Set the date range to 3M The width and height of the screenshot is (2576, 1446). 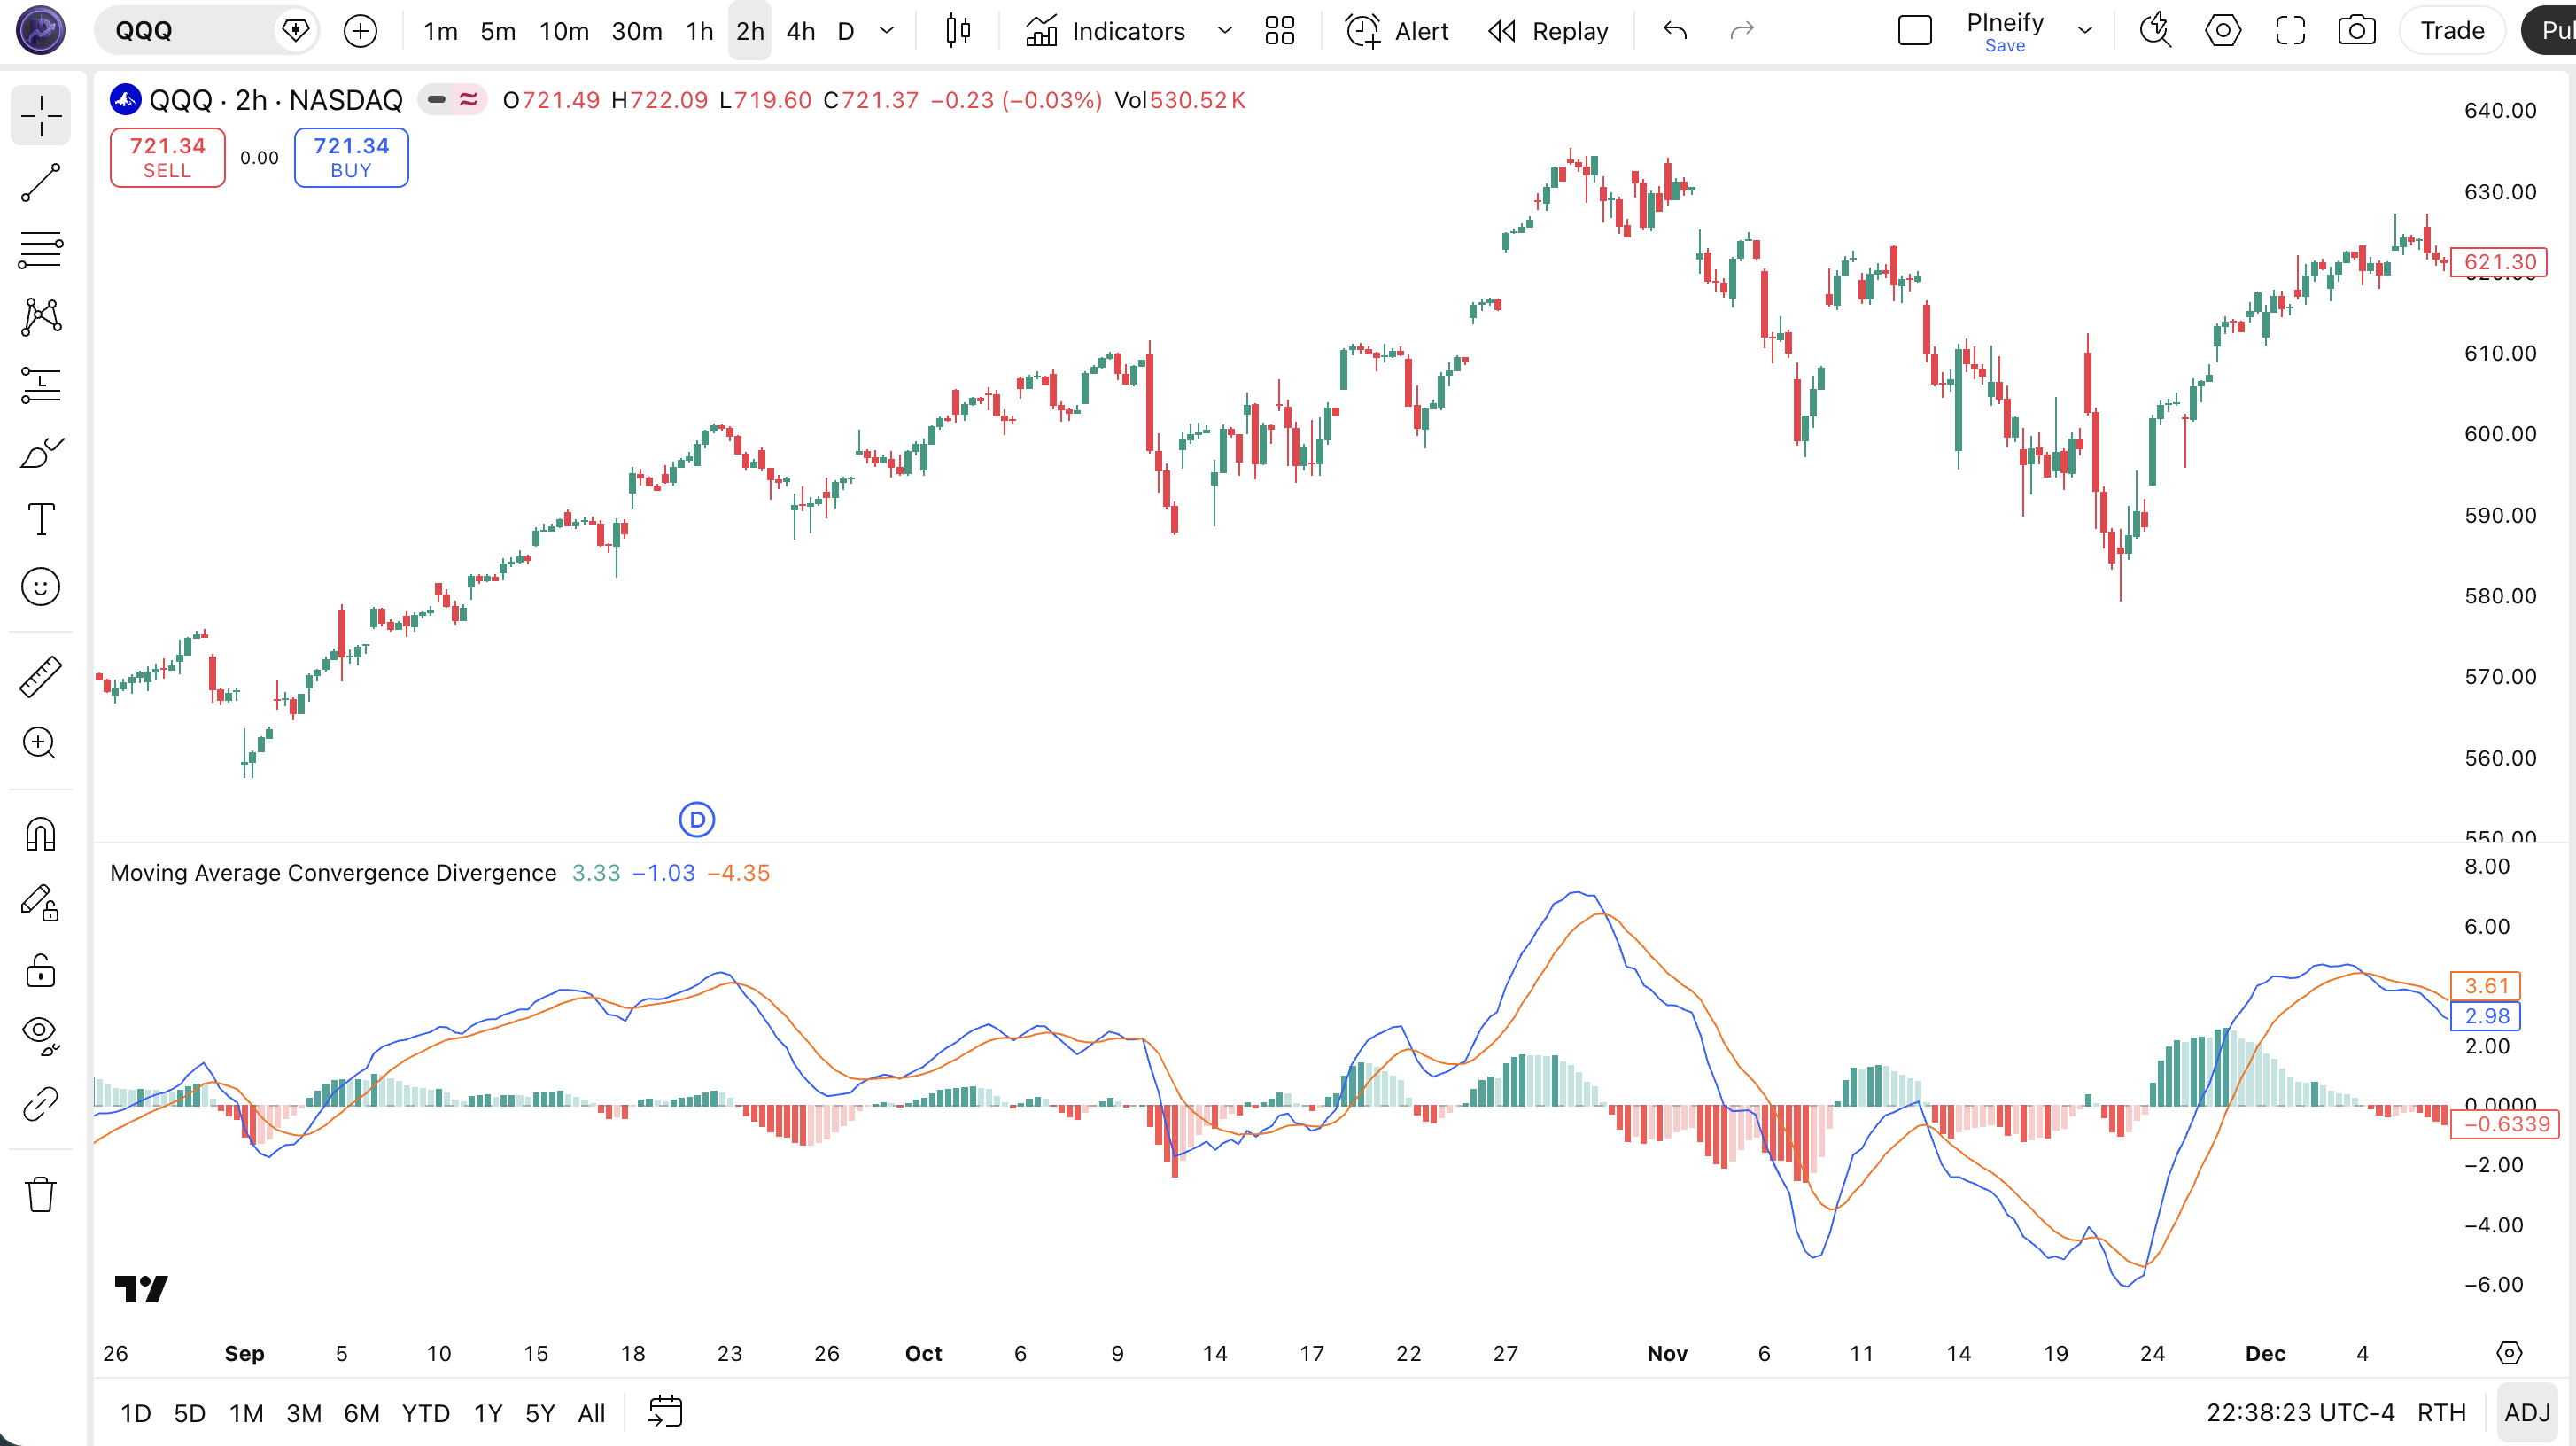(x=304, y=1413)
